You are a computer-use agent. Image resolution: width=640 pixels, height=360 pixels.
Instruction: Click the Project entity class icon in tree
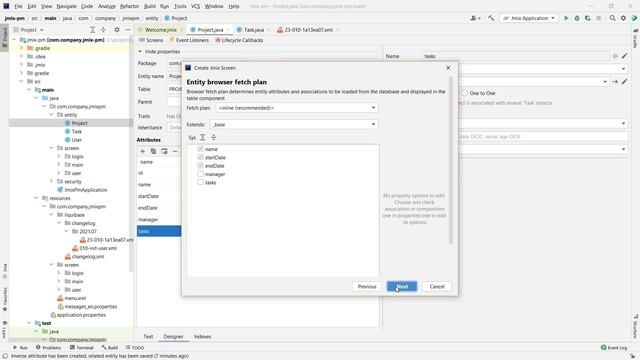pyautogui.click(x=68, y=123)
